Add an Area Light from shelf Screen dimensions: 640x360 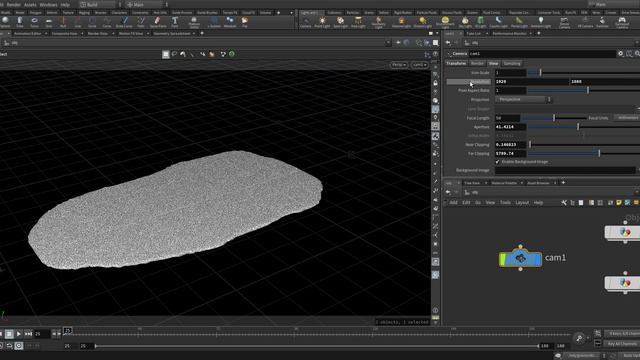[x=358, y=22]
